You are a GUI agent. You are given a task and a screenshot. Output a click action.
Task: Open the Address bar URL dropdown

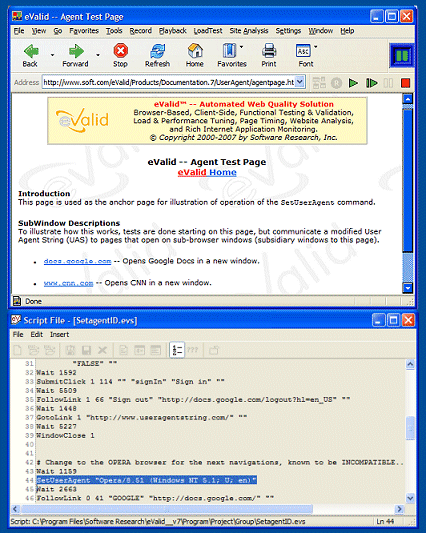(300, 82)
